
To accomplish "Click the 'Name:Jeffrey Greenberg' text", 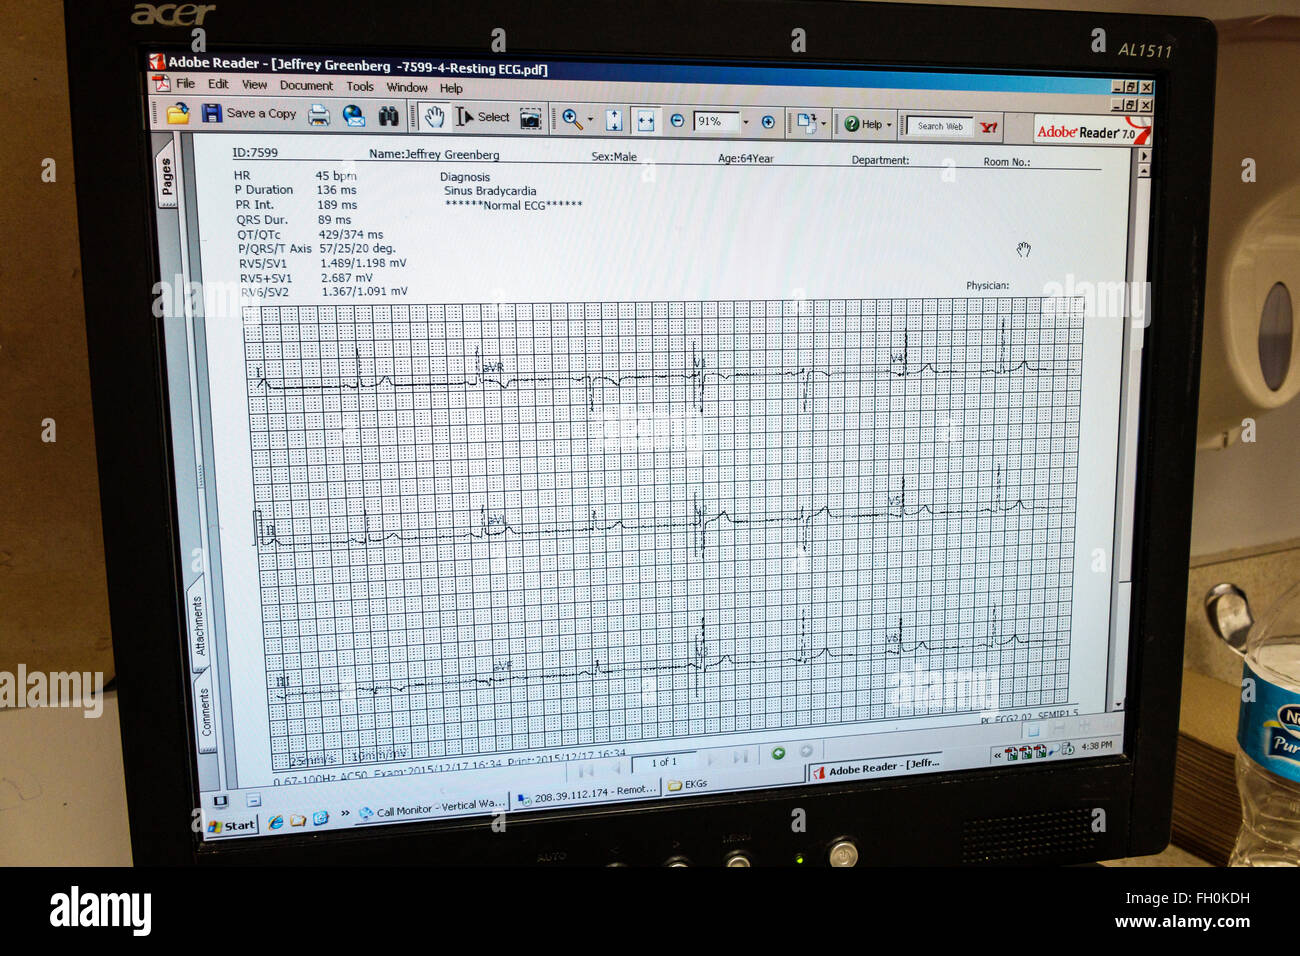I will coord(434,155).
